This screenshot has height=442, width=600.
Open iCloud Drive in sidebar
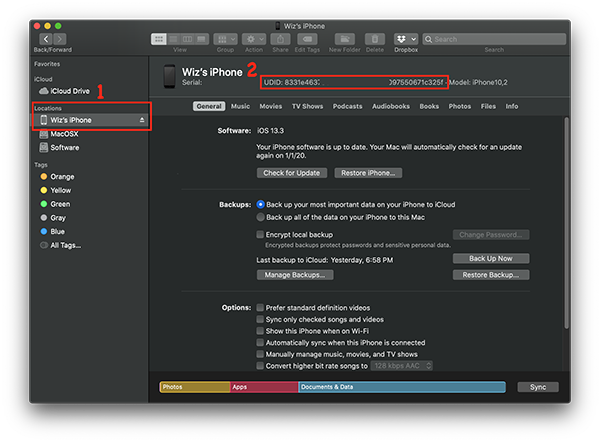tap(64, 91)
